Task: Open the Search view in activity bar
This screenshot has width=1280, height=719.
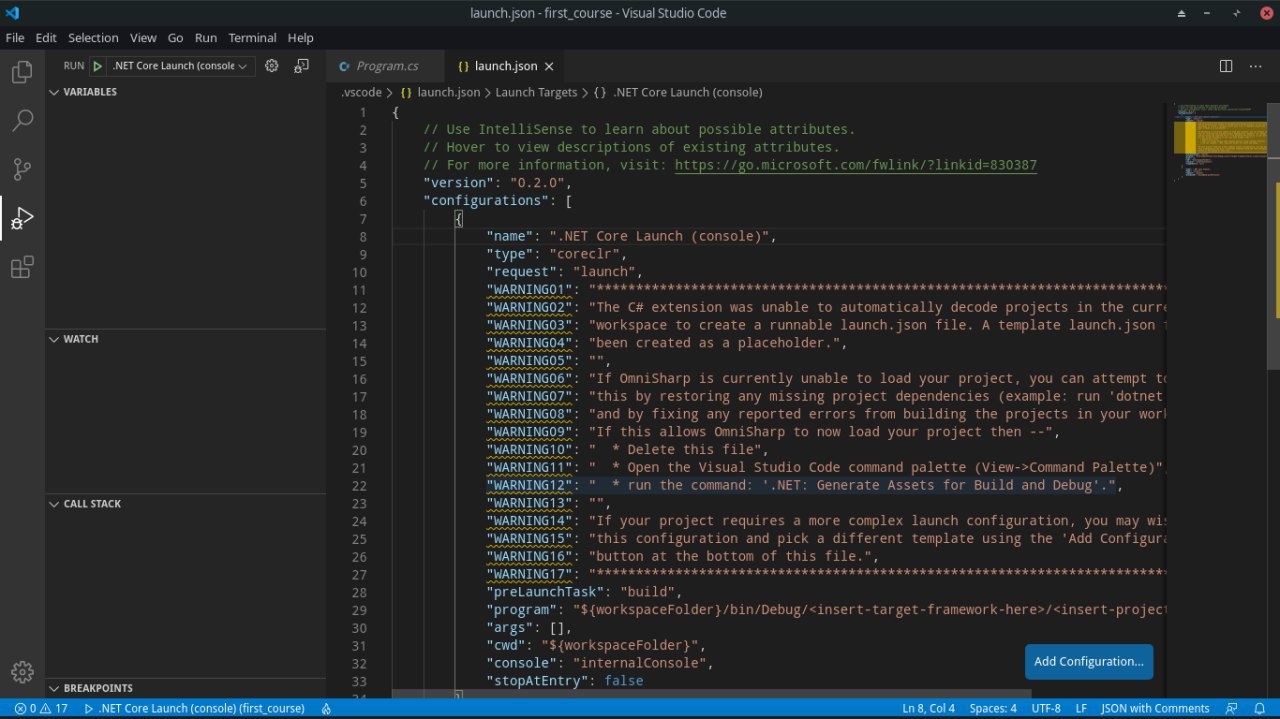Action: tap(22, 121)
